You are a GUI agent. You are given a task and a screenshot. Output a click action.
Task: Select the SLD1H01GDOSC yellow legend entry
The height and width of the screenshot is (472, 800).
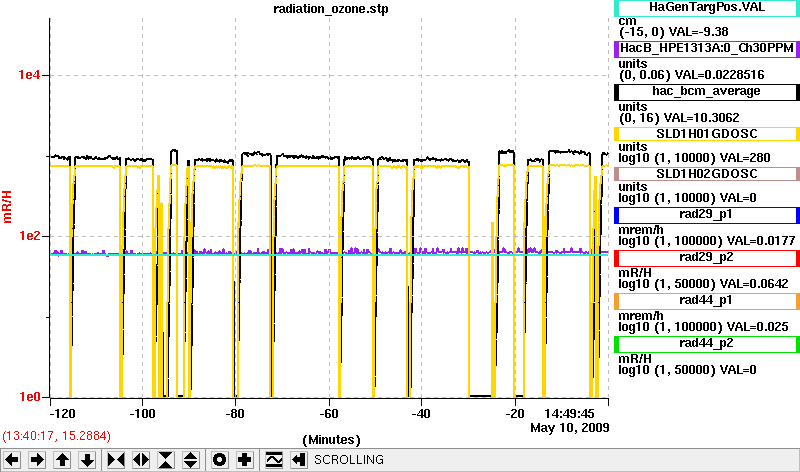[707, 134]
